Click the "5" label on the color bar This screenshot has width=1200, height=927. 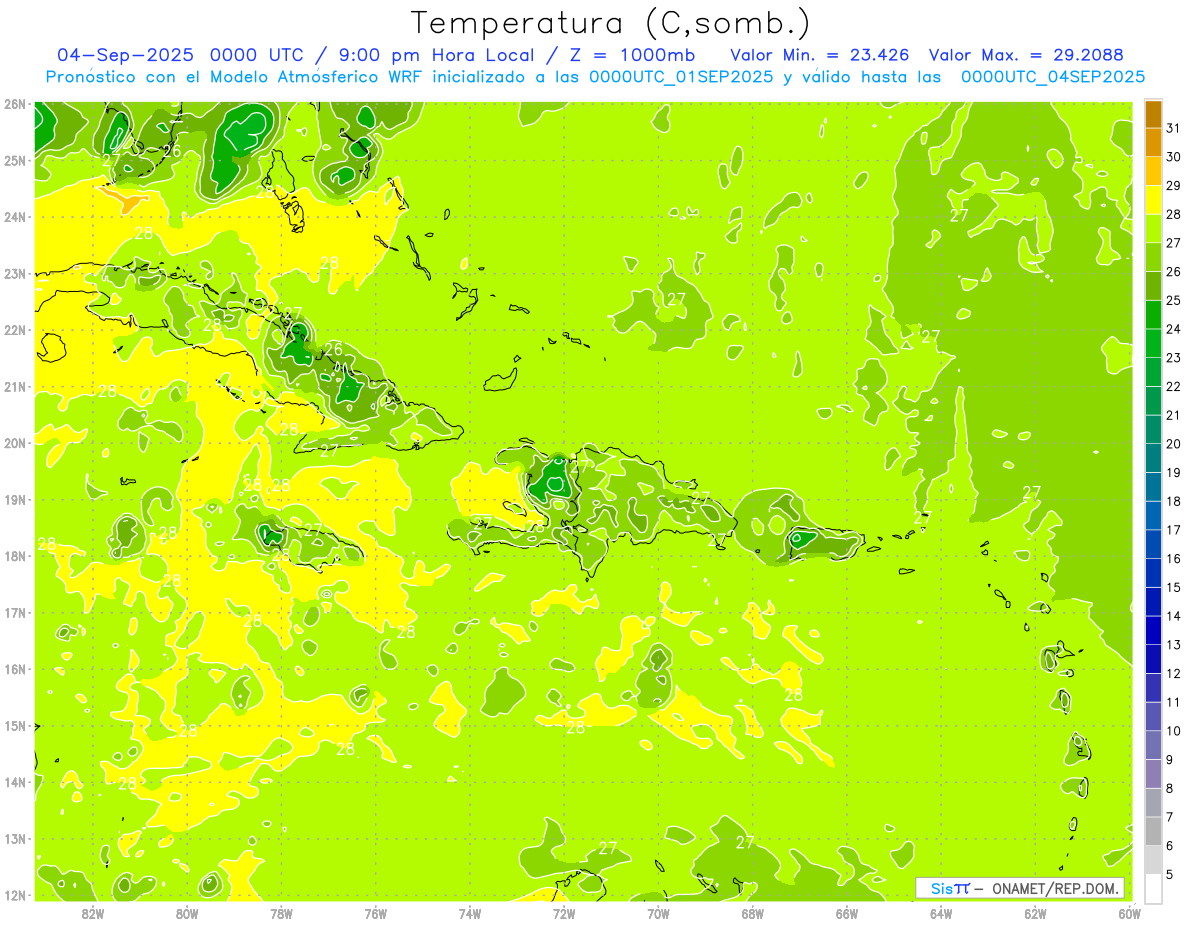point(1170,874)
